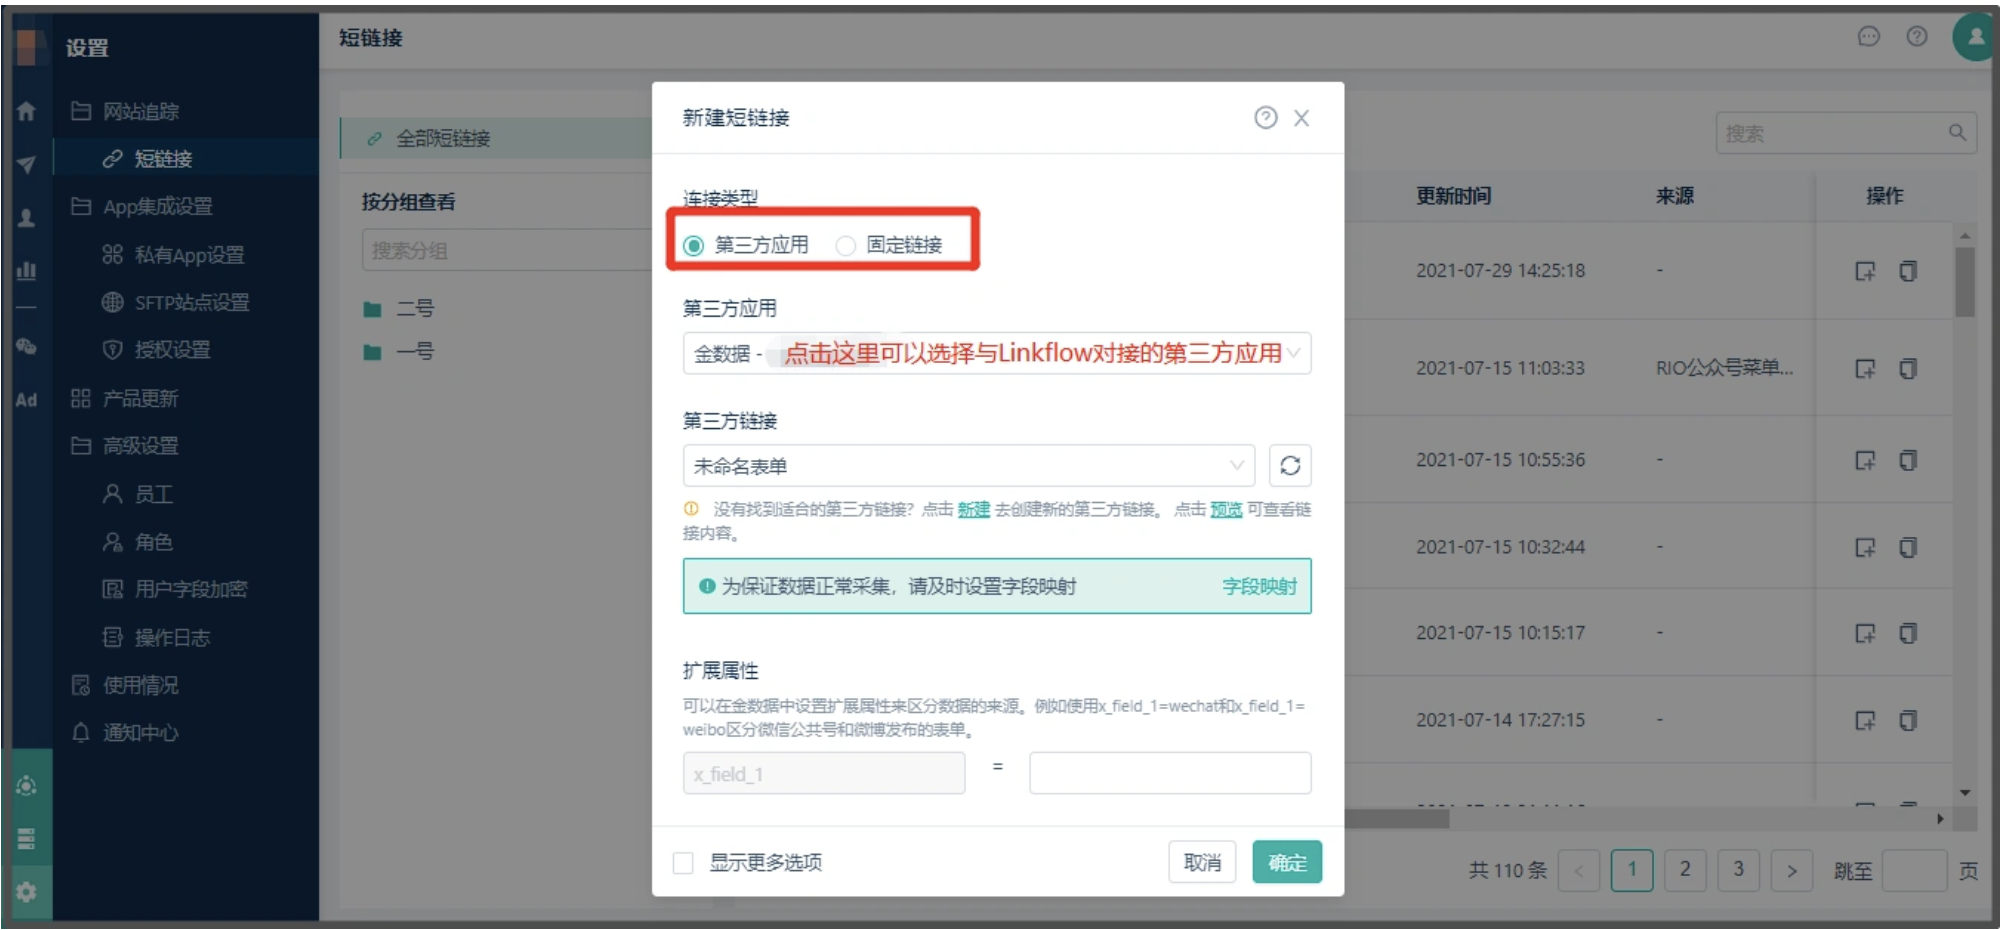2000x930 pixels.
Task: Open 通知中心 in the sidebar
Action: click(125, 733)
